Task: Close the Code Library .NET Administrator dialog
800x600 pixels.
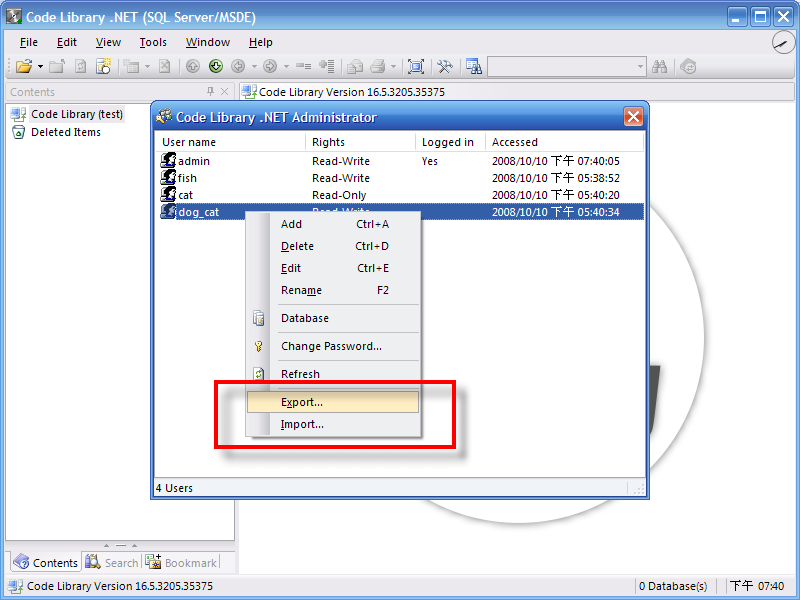Action: coord(633,117)
